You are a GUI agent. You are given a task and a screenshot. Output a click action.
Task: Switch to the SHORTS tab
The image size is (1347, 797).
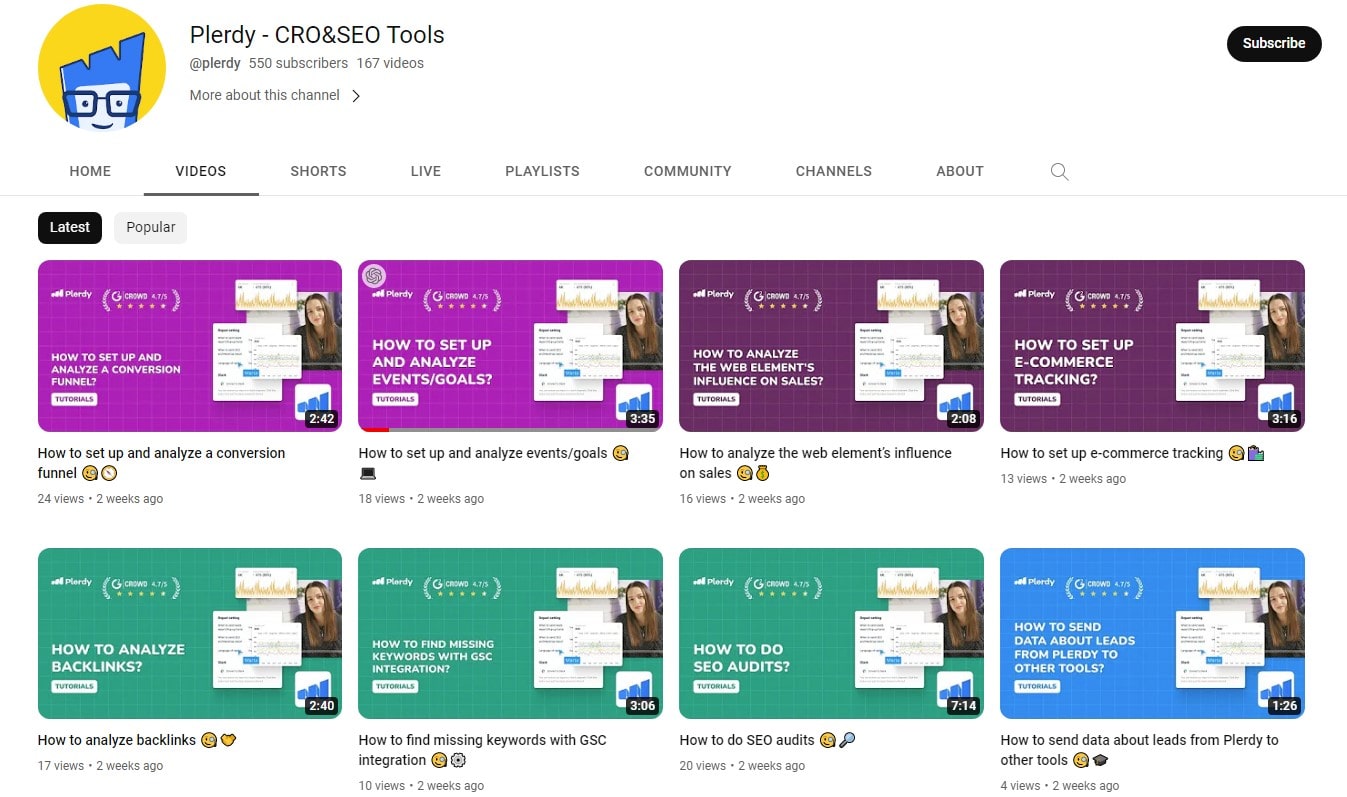tap(318, 171)
